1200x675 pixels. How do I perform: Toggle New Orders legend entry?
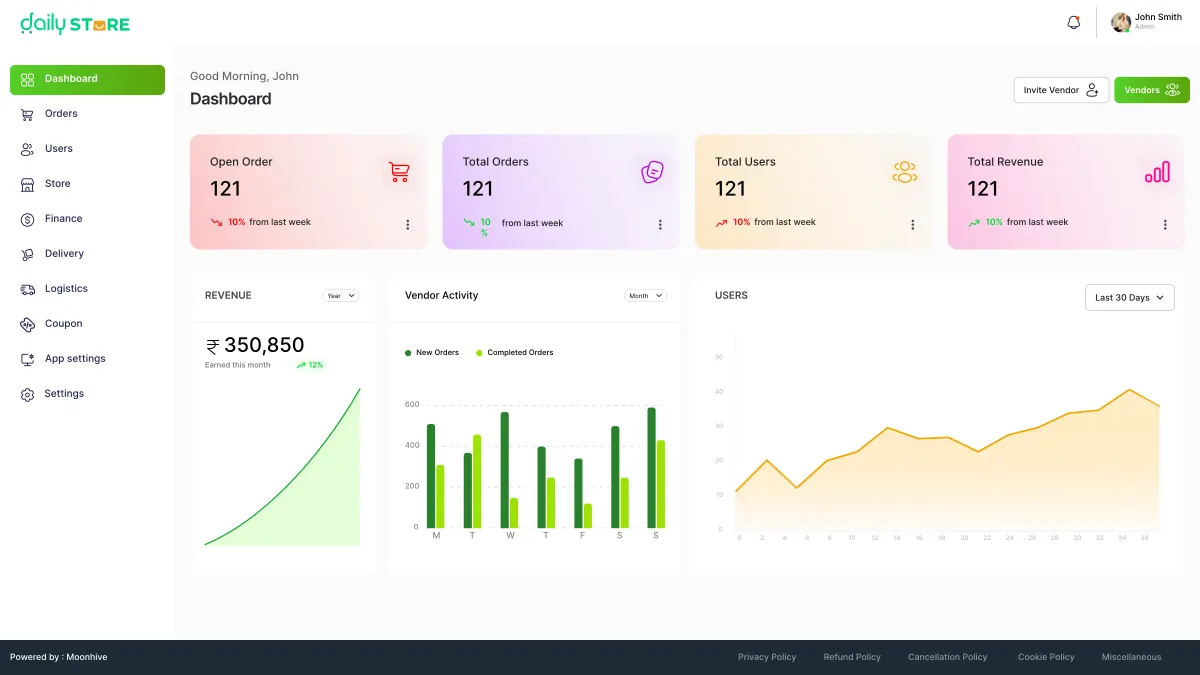coord(432,353)
